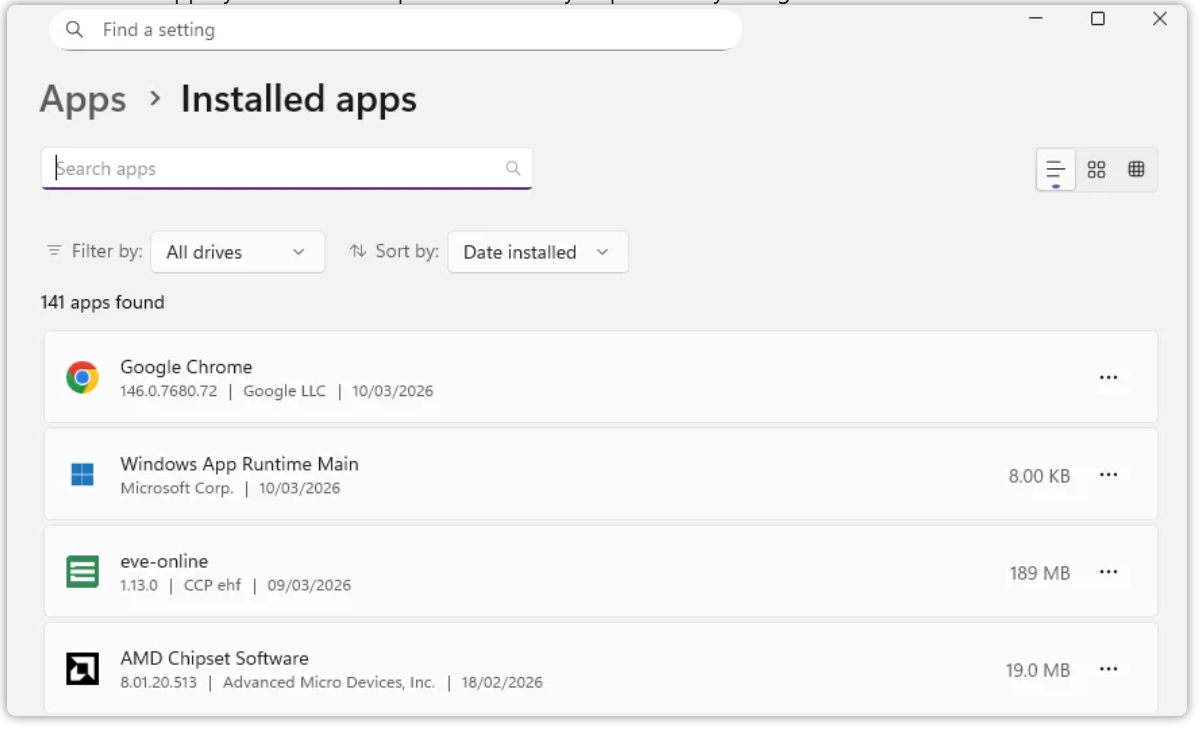Open more options for Windows App Runtime Main
1200x732 pixels.
pos(1108,475)
